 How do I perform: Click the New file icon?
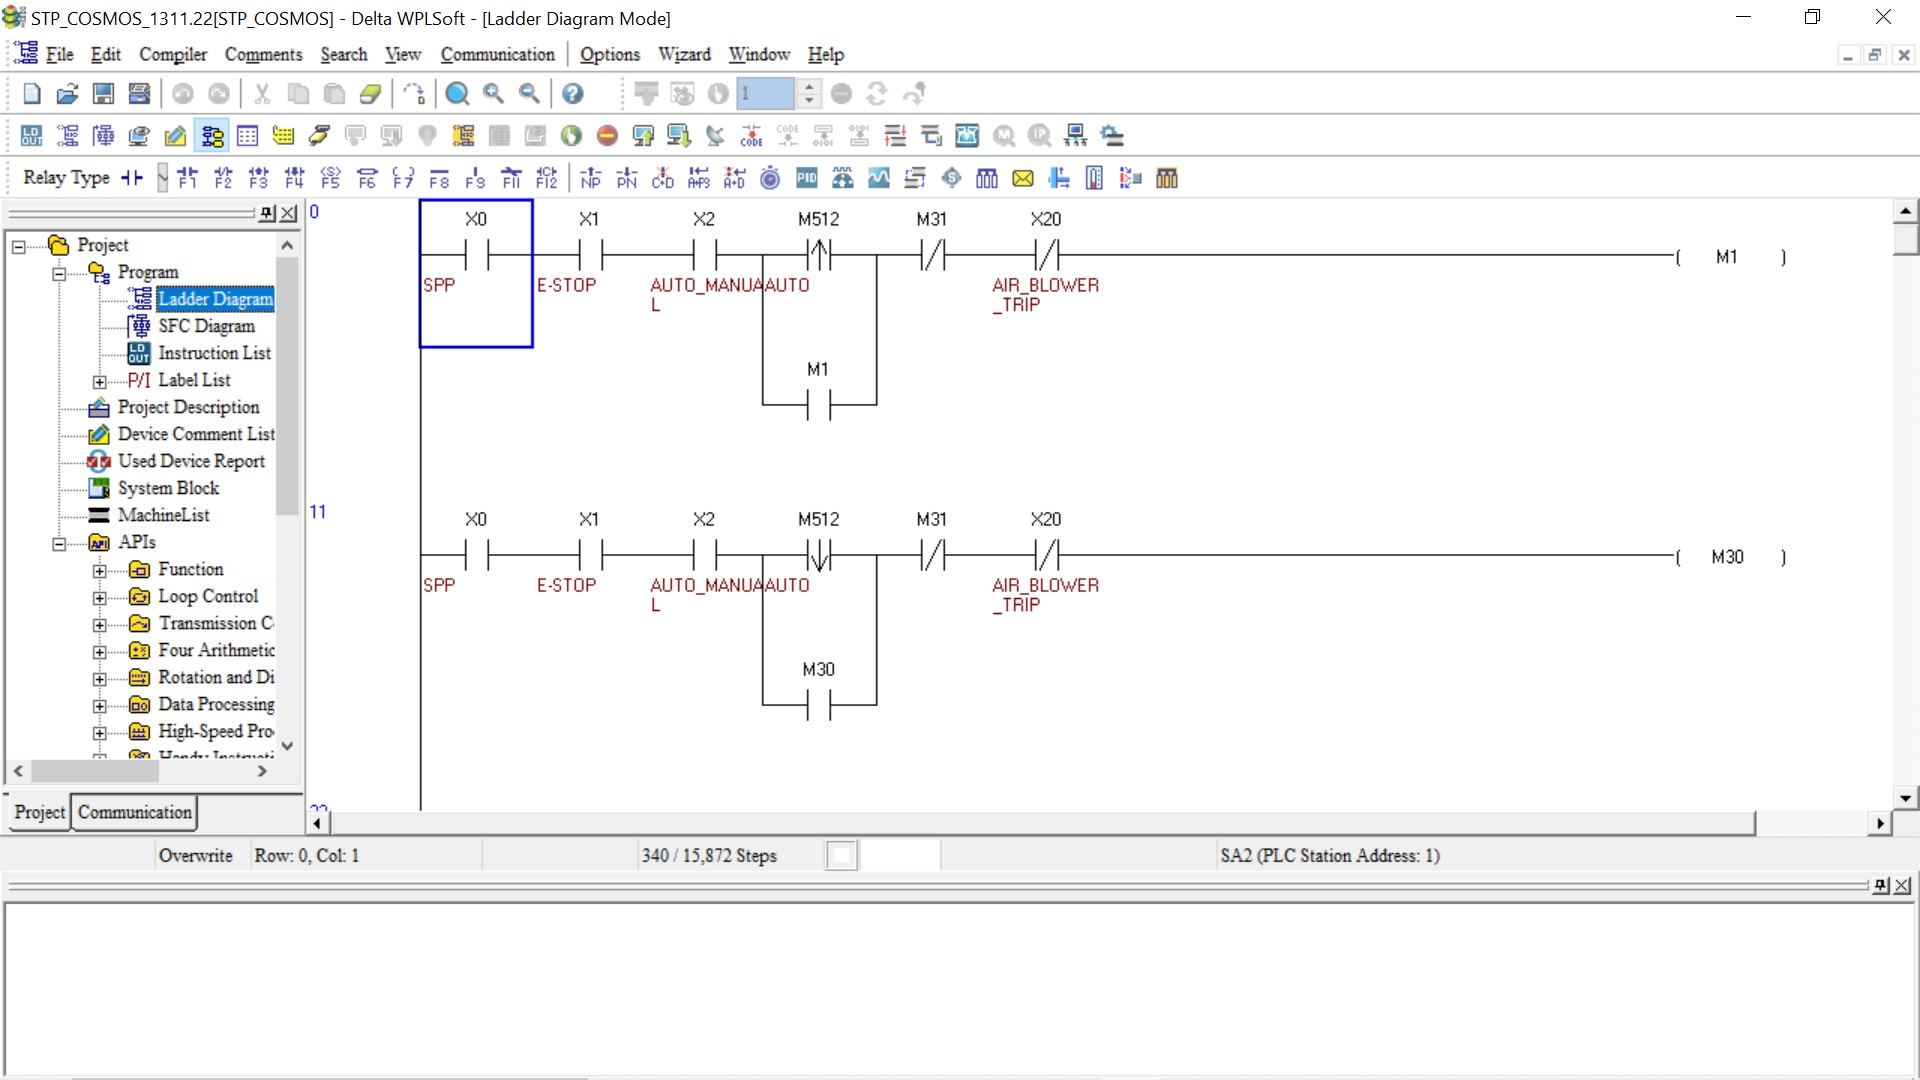32,94
